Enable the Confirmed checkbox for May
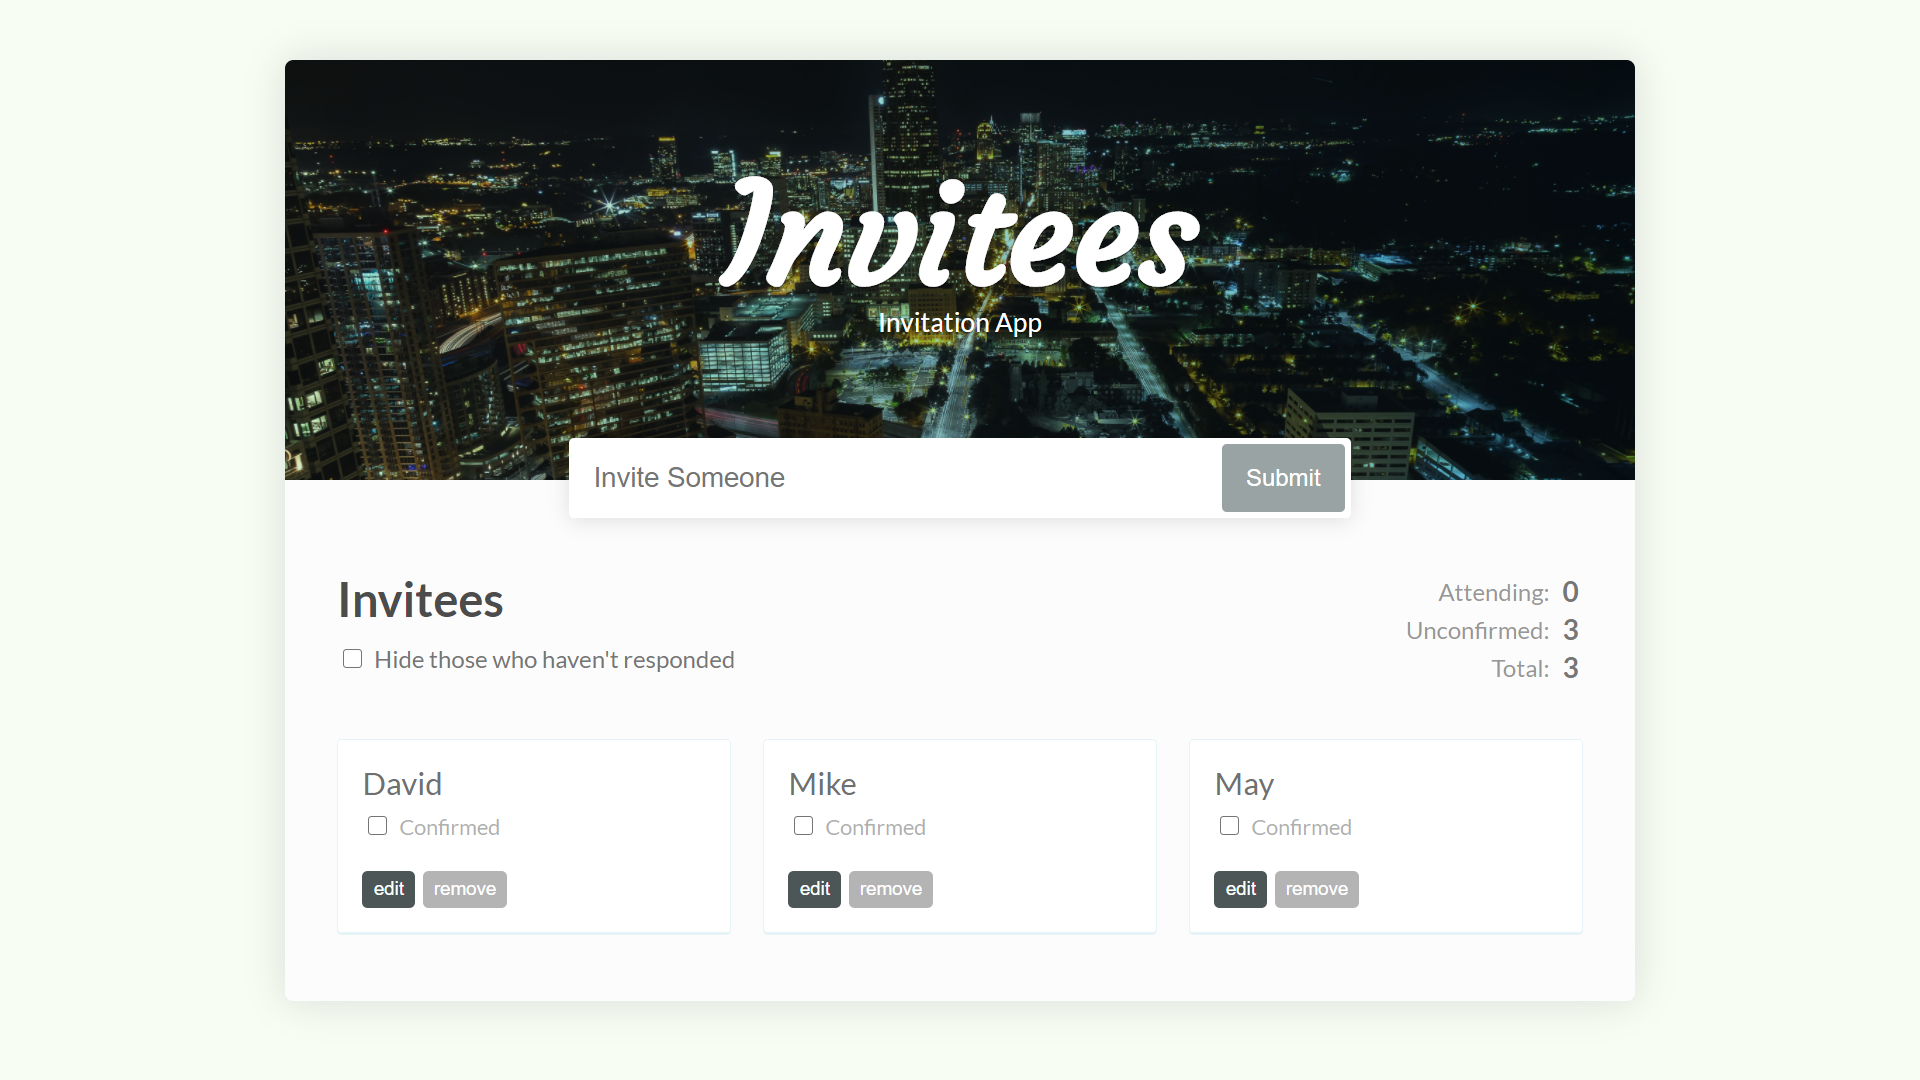 1229,827
